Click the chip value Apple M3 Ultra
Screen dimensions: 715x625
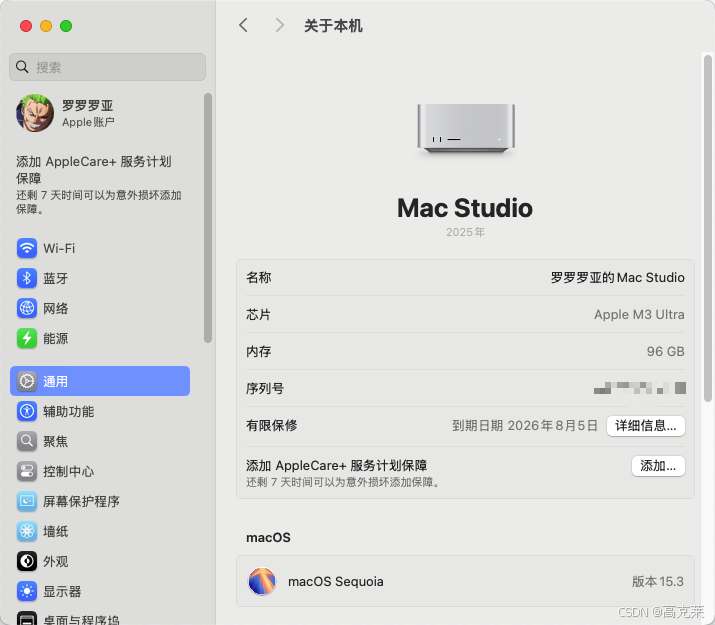pyautogui.click(x=639, y=315)
